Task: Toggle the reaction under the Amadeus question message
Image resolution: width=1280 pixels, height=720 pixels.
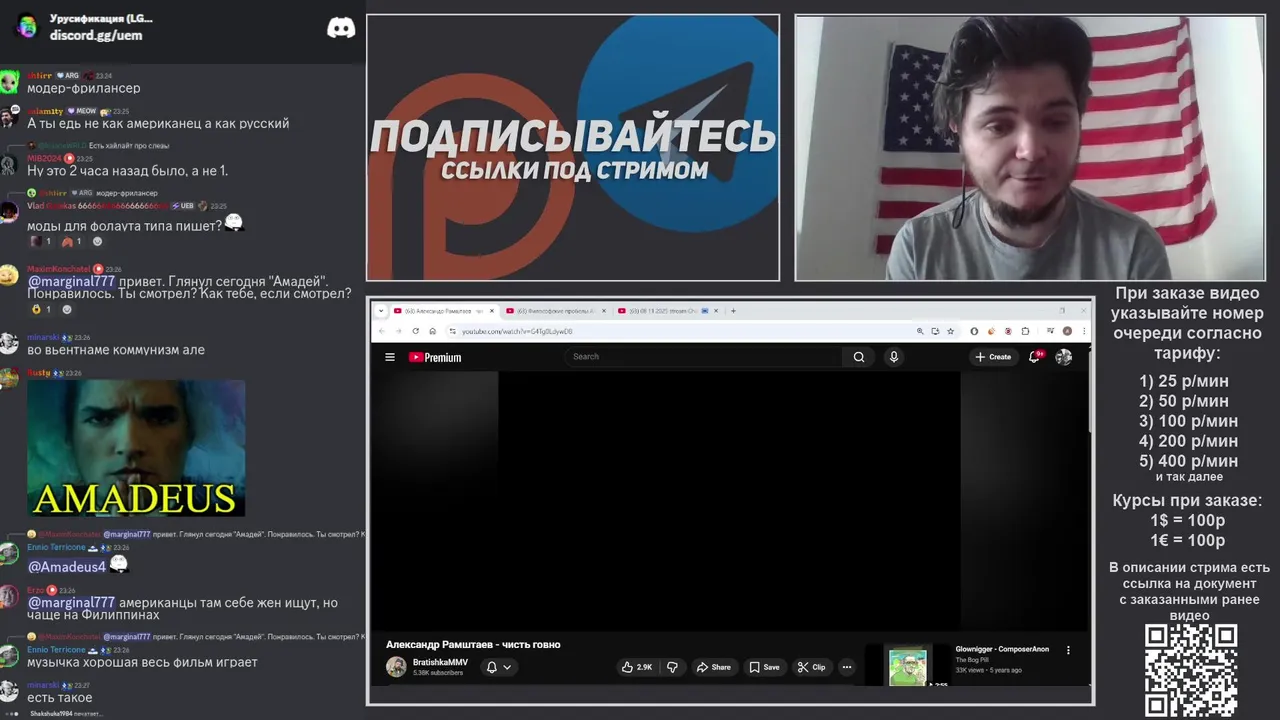Action: coord(41,309)
